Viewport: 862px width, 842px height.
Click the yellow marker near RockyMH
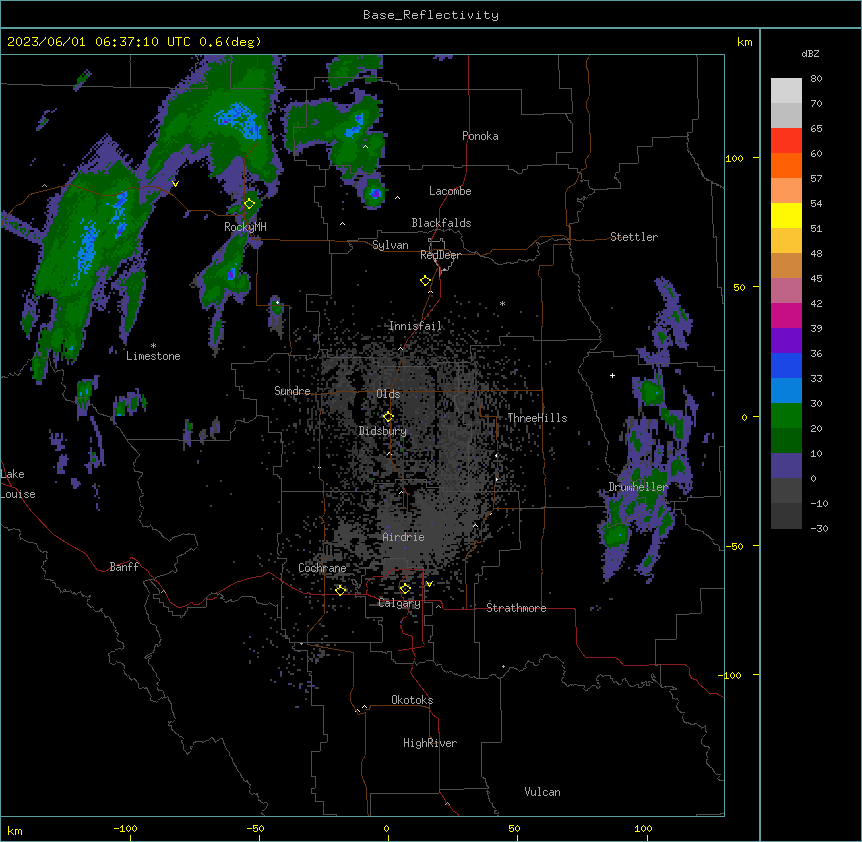pyautogui.click(x=250, y=203)
